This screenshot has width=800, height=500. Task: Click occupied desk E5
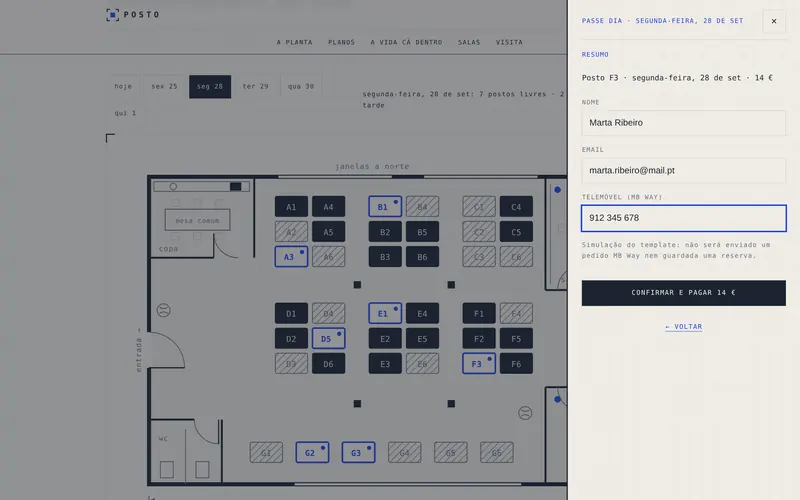pyautogui.click(x=422, y=338)
